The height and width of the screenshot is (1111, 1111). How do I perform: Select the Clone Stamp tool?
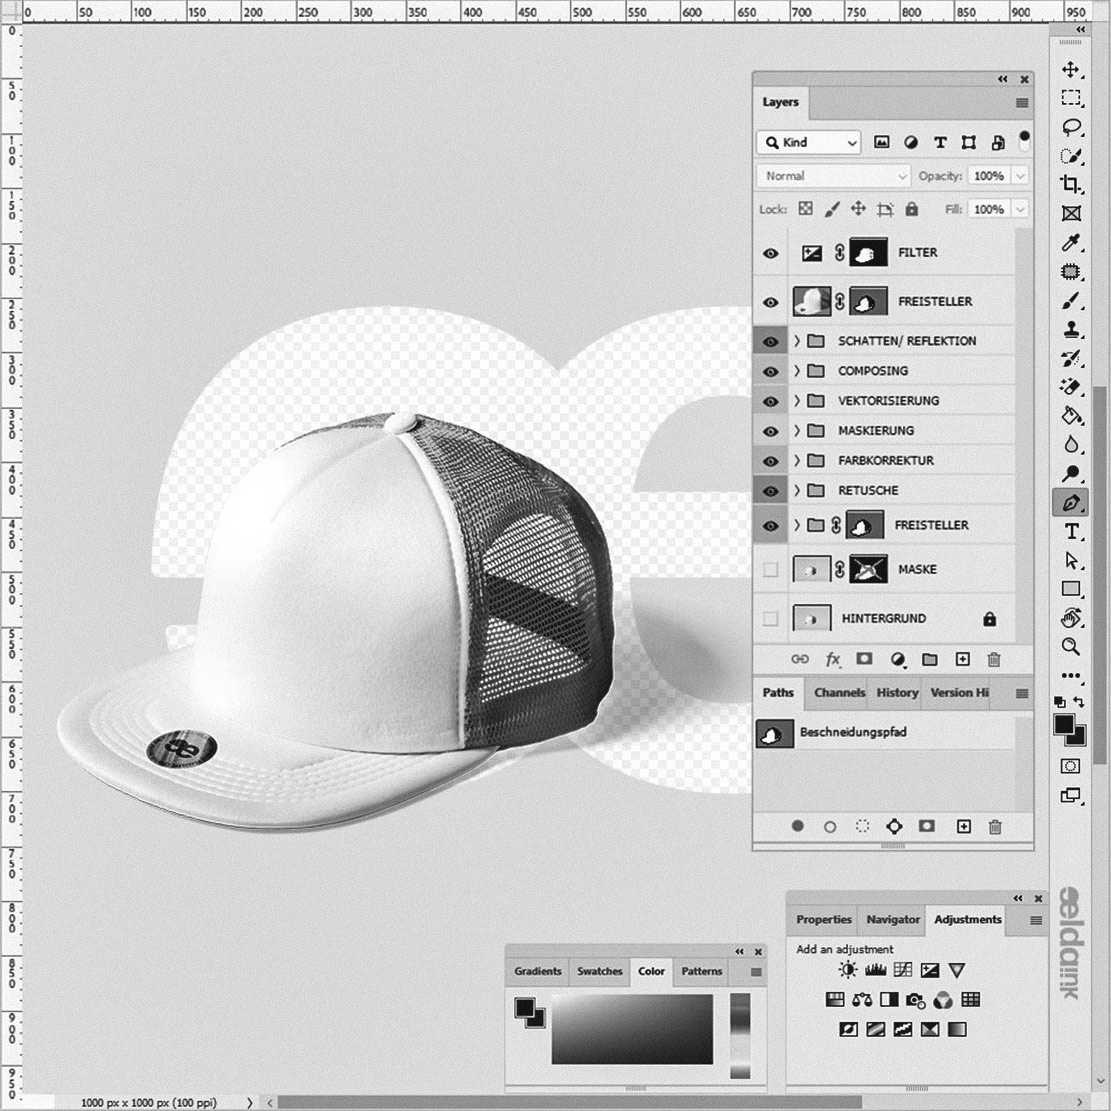(1070, 328)
